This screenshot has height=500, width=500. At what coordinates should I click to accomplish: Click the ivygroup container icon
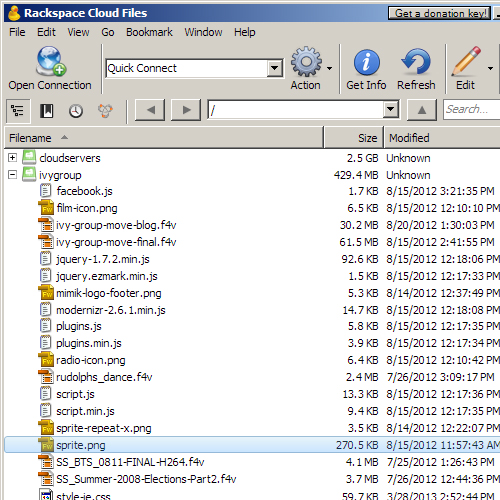29,174
